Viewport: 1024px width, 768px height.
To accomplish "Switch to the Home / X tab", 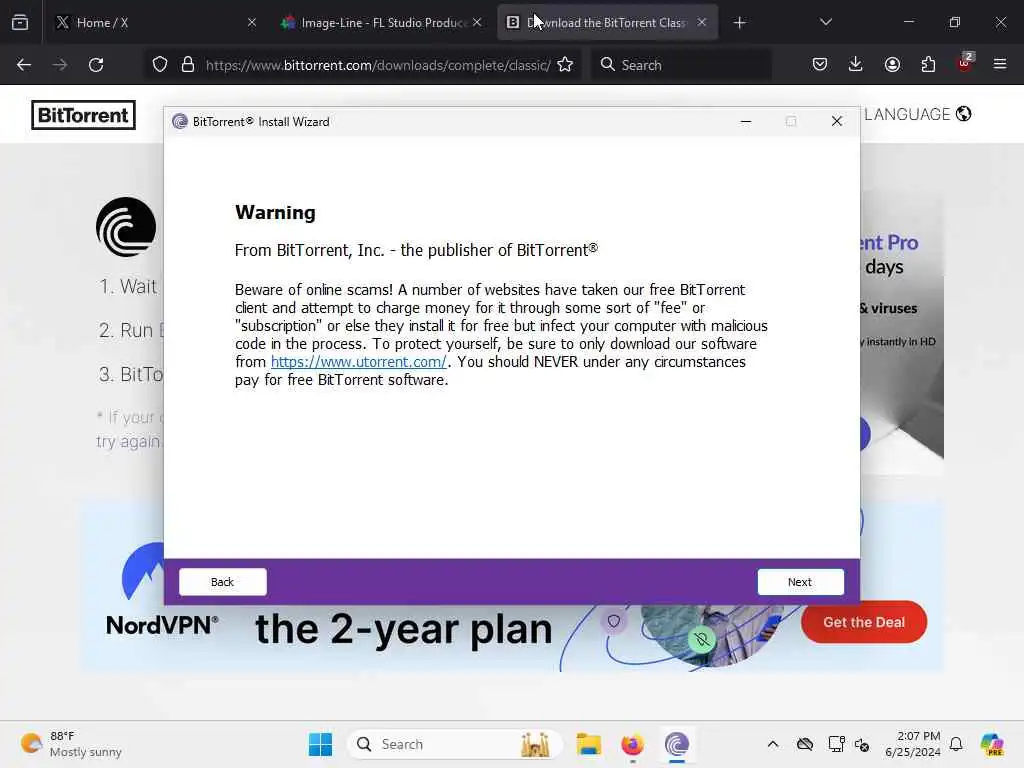I will coord(153,23).
